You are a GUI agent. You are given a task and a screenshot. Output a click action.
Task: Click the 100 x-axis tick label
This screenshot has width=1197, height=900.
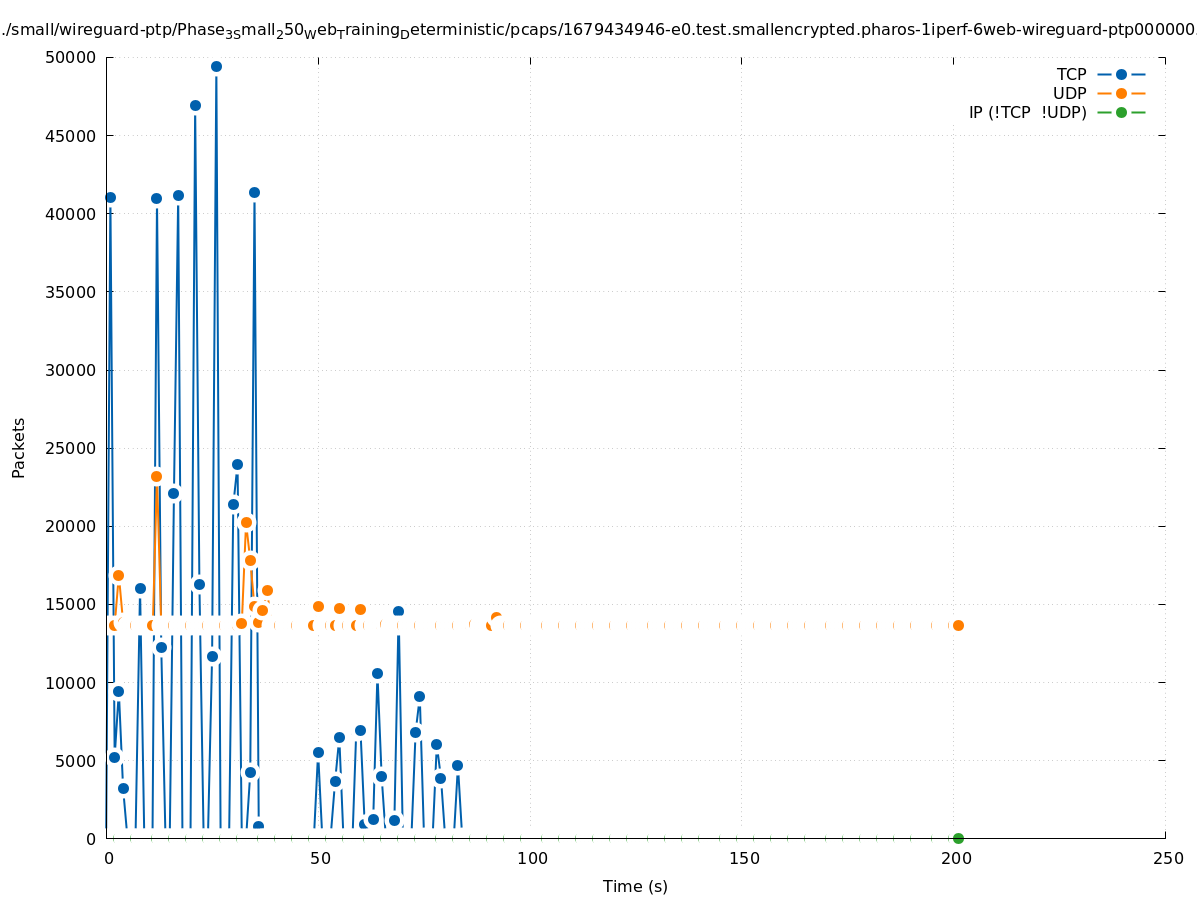532,858
